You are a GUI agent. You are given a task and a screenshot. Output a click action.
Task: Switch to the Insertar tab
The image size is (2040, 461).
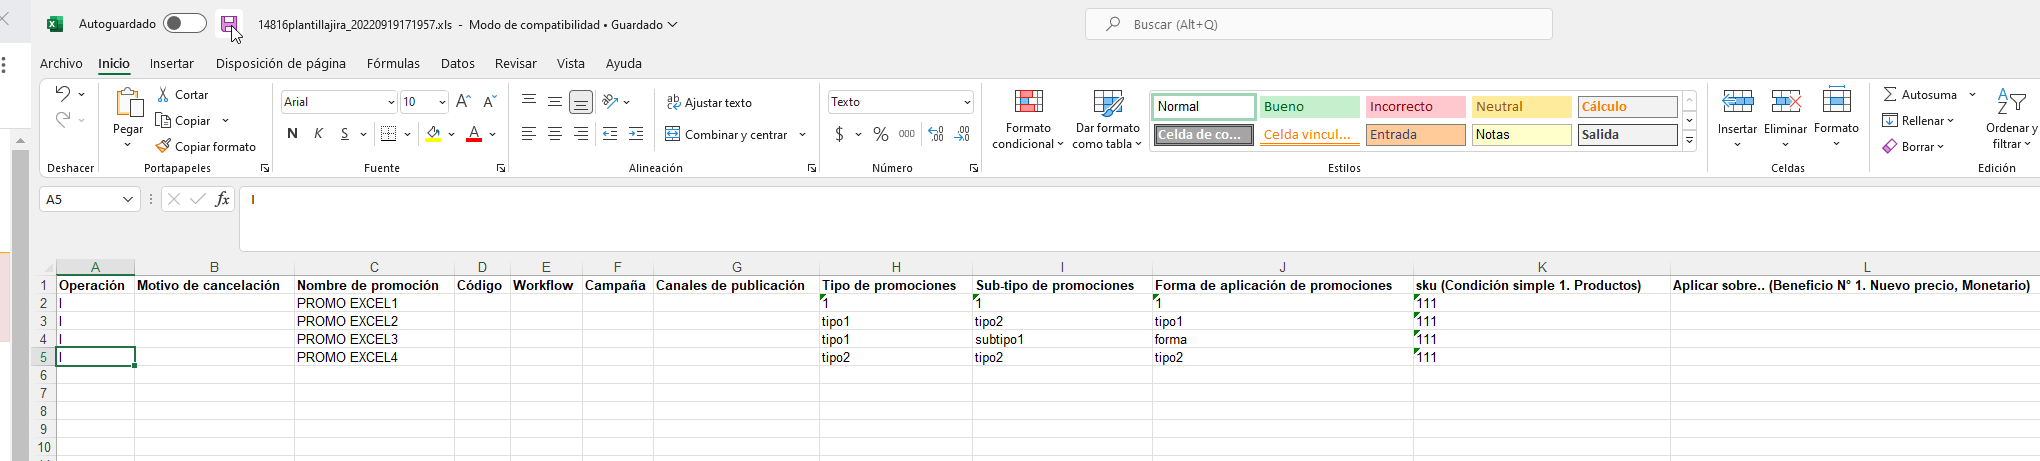pyautogui.click(x=172, y=63)
